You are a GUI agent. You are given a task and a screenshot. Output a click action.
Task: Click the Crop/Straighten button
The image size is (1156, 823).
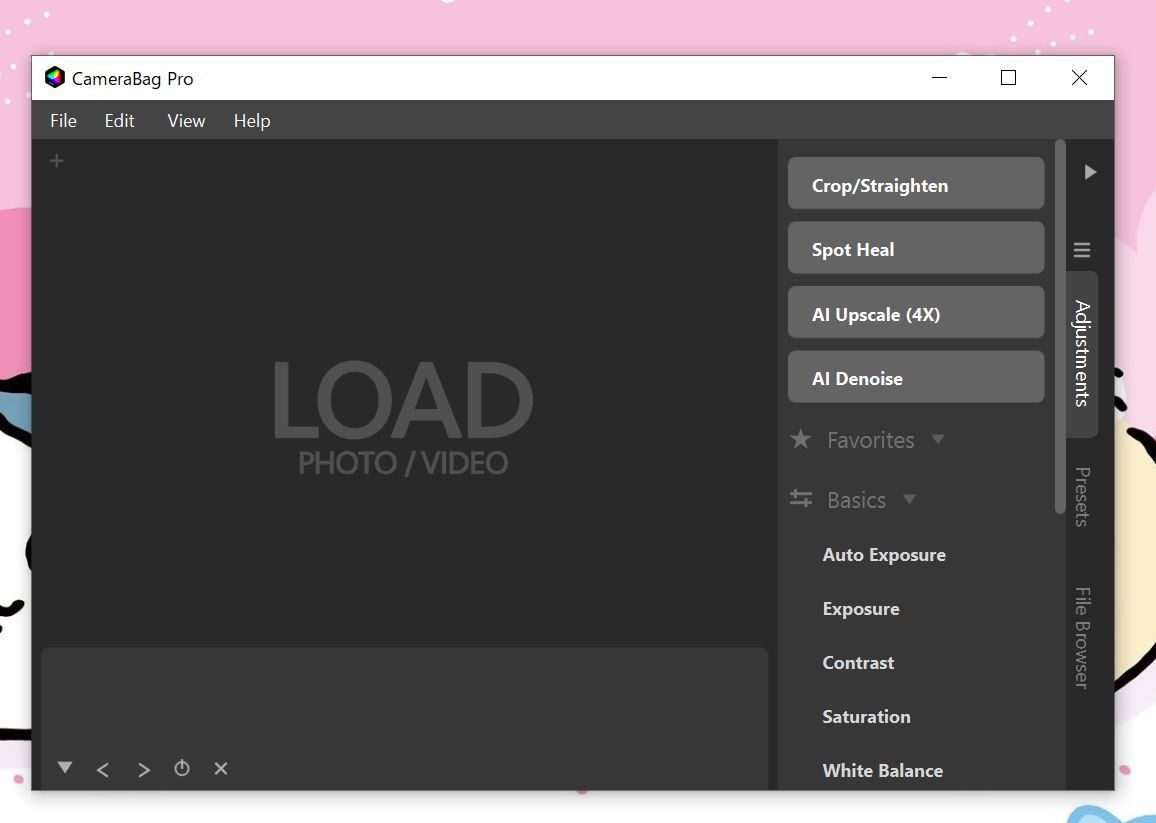click(915, 185)
